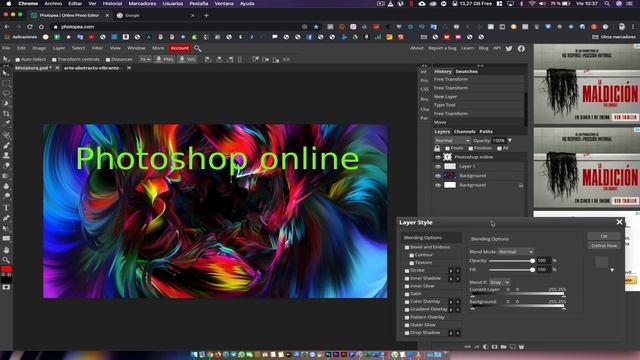This screenshot has height=360, width=640.
Task: Enable Distances checkbox
Action: point(108,60)
